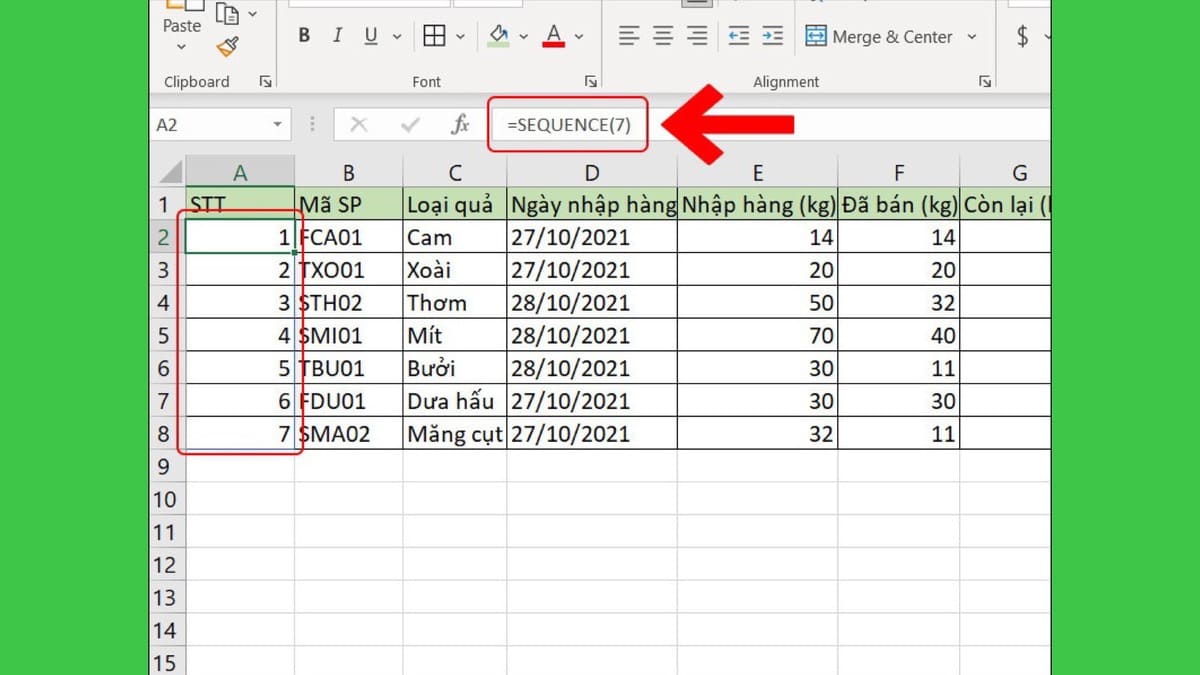Click the red Font Color swatch
The width and height of the screenshot is (1200, 675).
(553, 44)
